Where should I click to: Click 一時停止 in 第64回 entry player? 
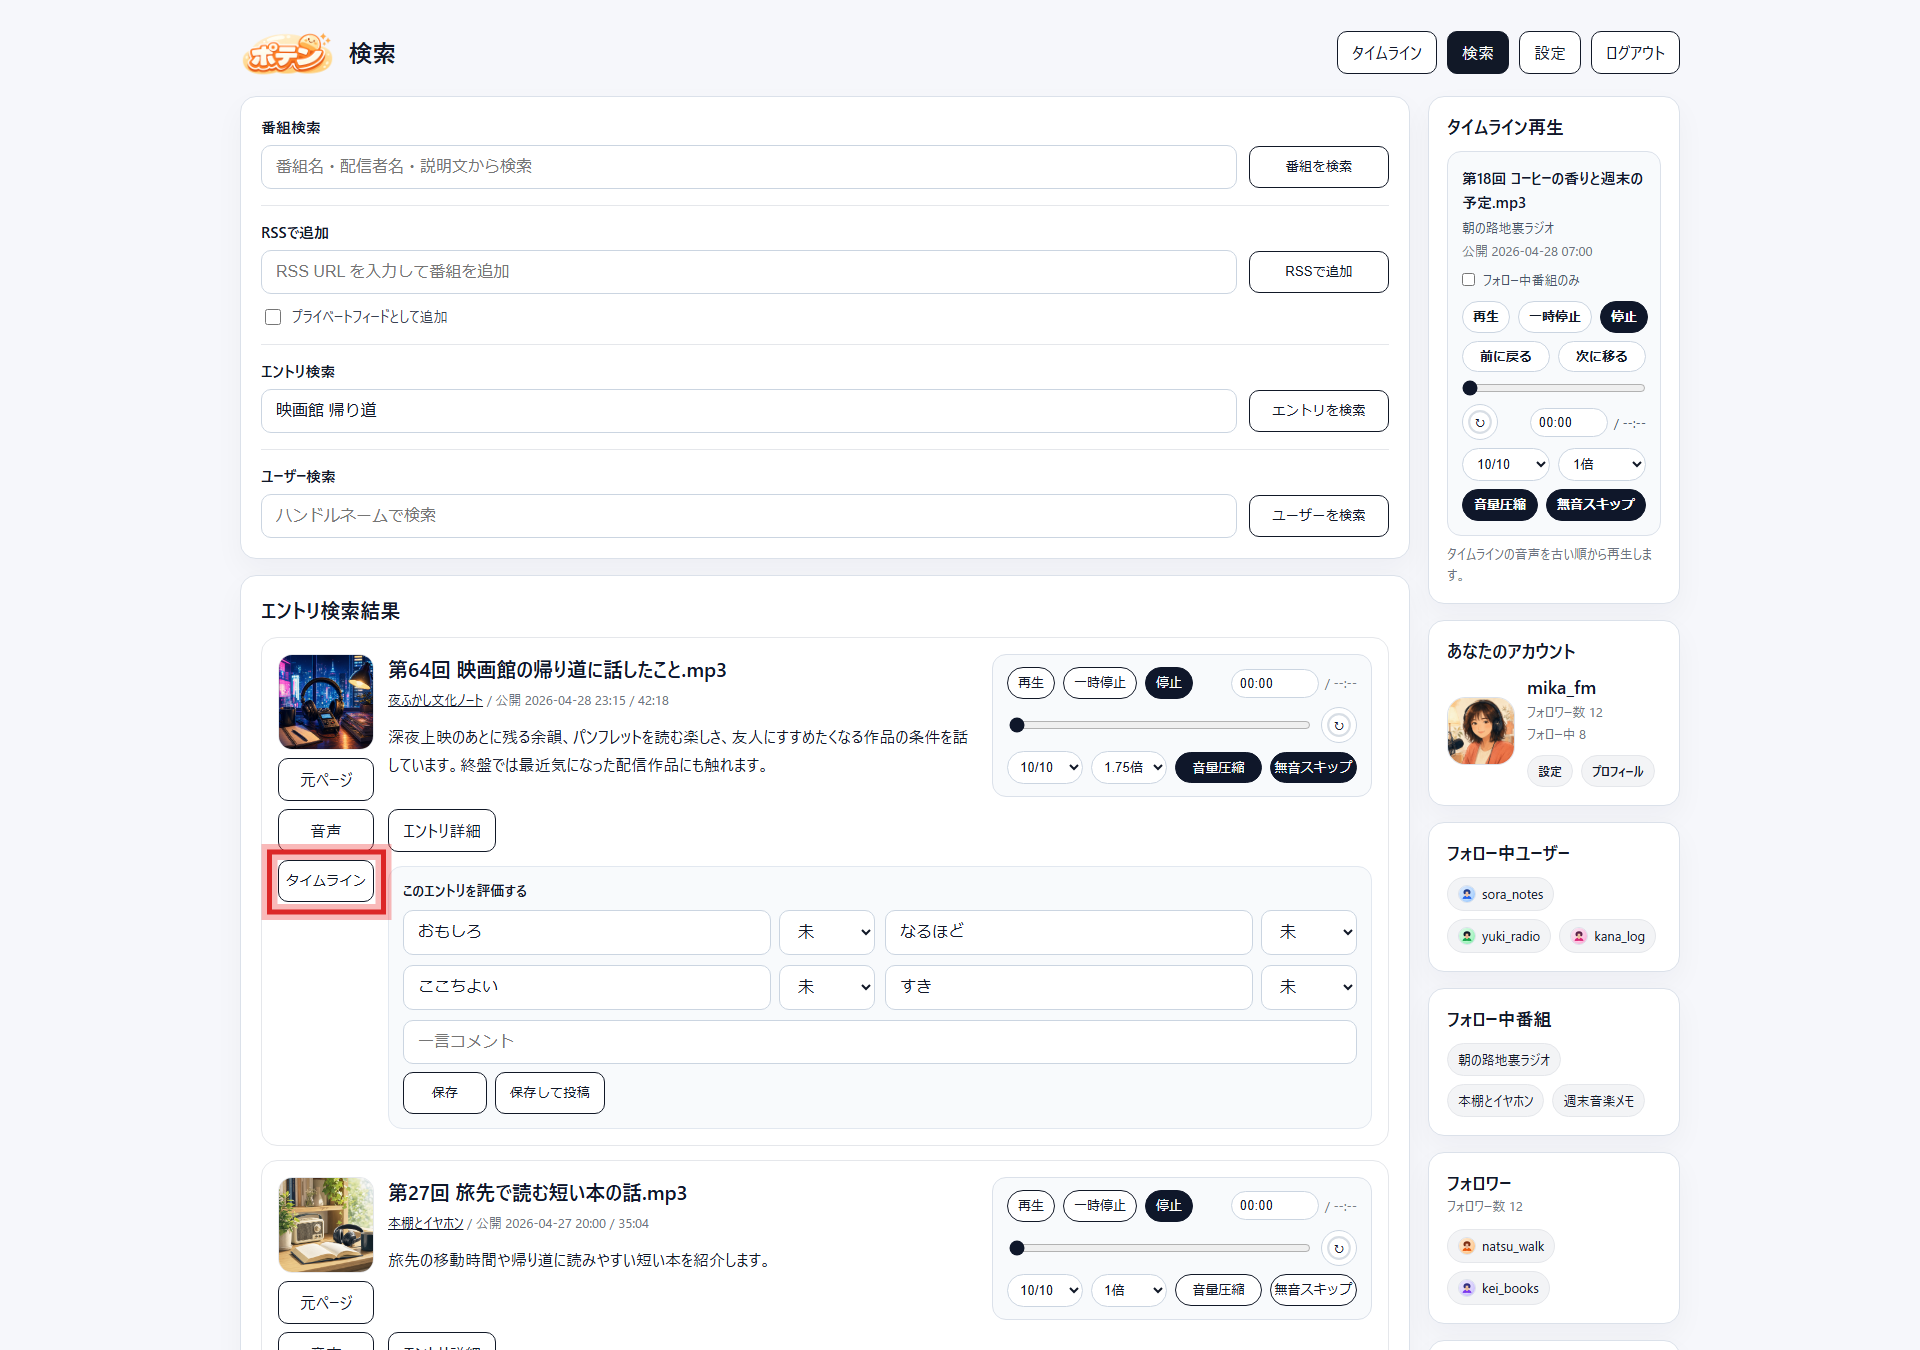coord(1100,683)
